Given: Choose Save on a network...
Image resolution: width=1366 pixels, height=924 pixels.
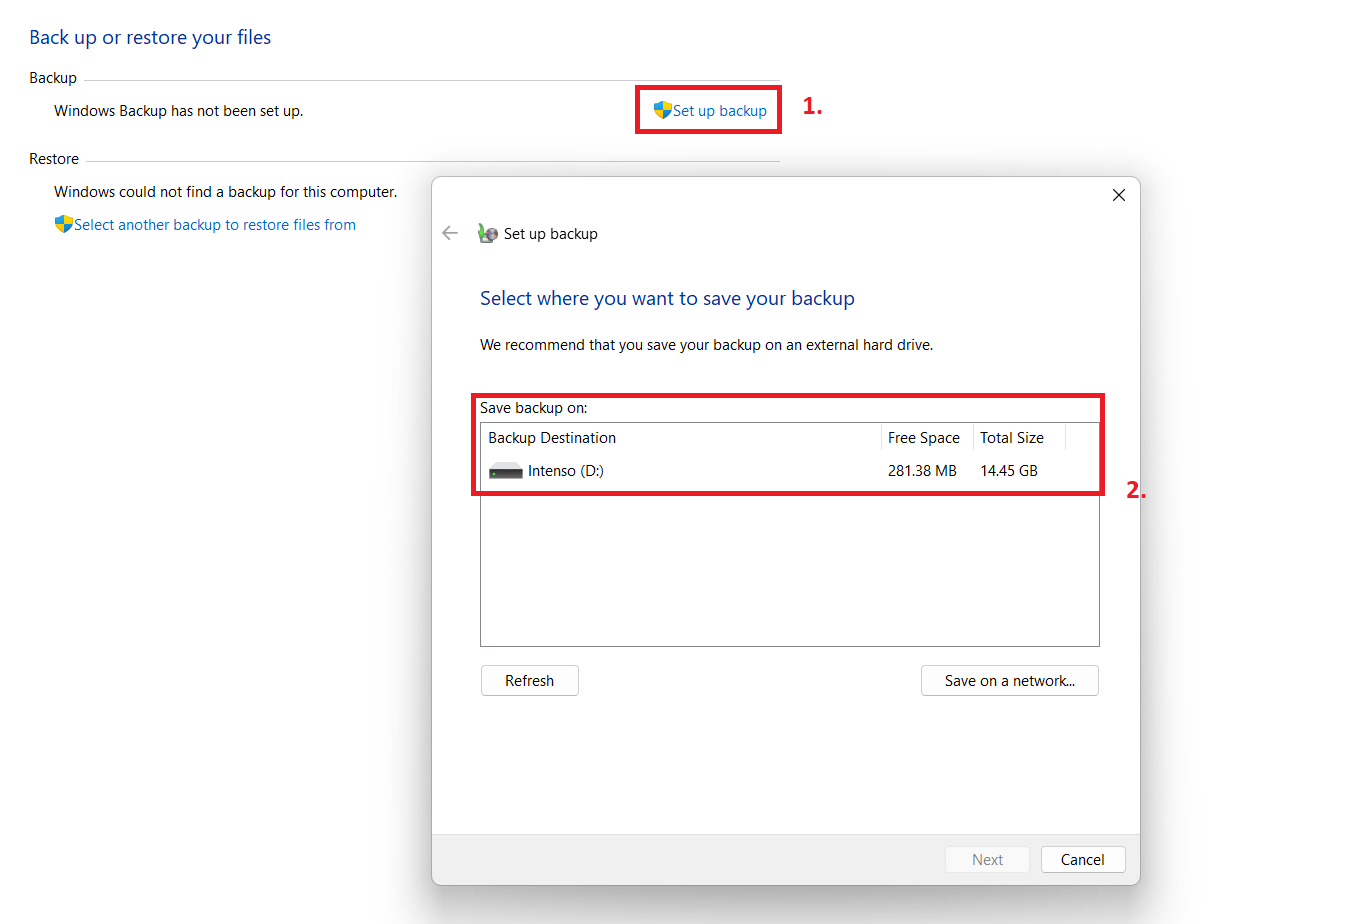Looking at the screenshot, I should click(x=1009, y=681).
